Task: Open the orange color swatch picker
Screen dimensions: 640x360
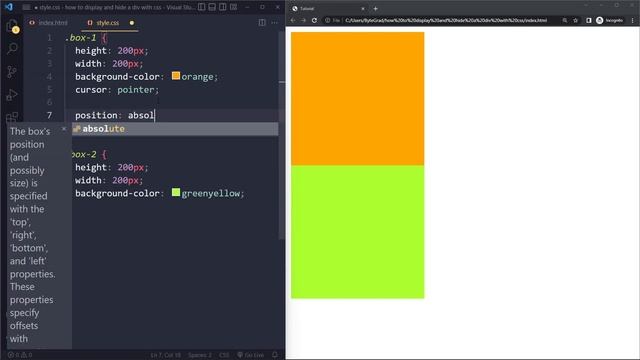Action: pyautogui.click(x=176, y=76)
